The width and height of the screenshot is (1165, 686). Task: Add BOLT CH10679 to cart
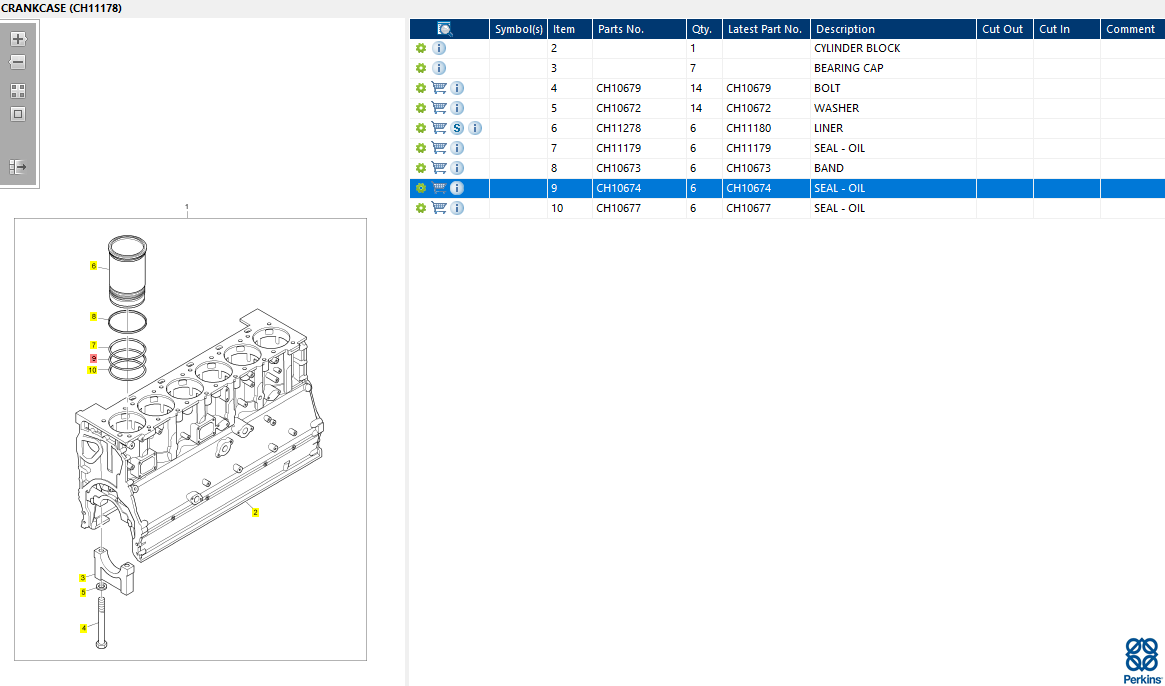[439, 88]
